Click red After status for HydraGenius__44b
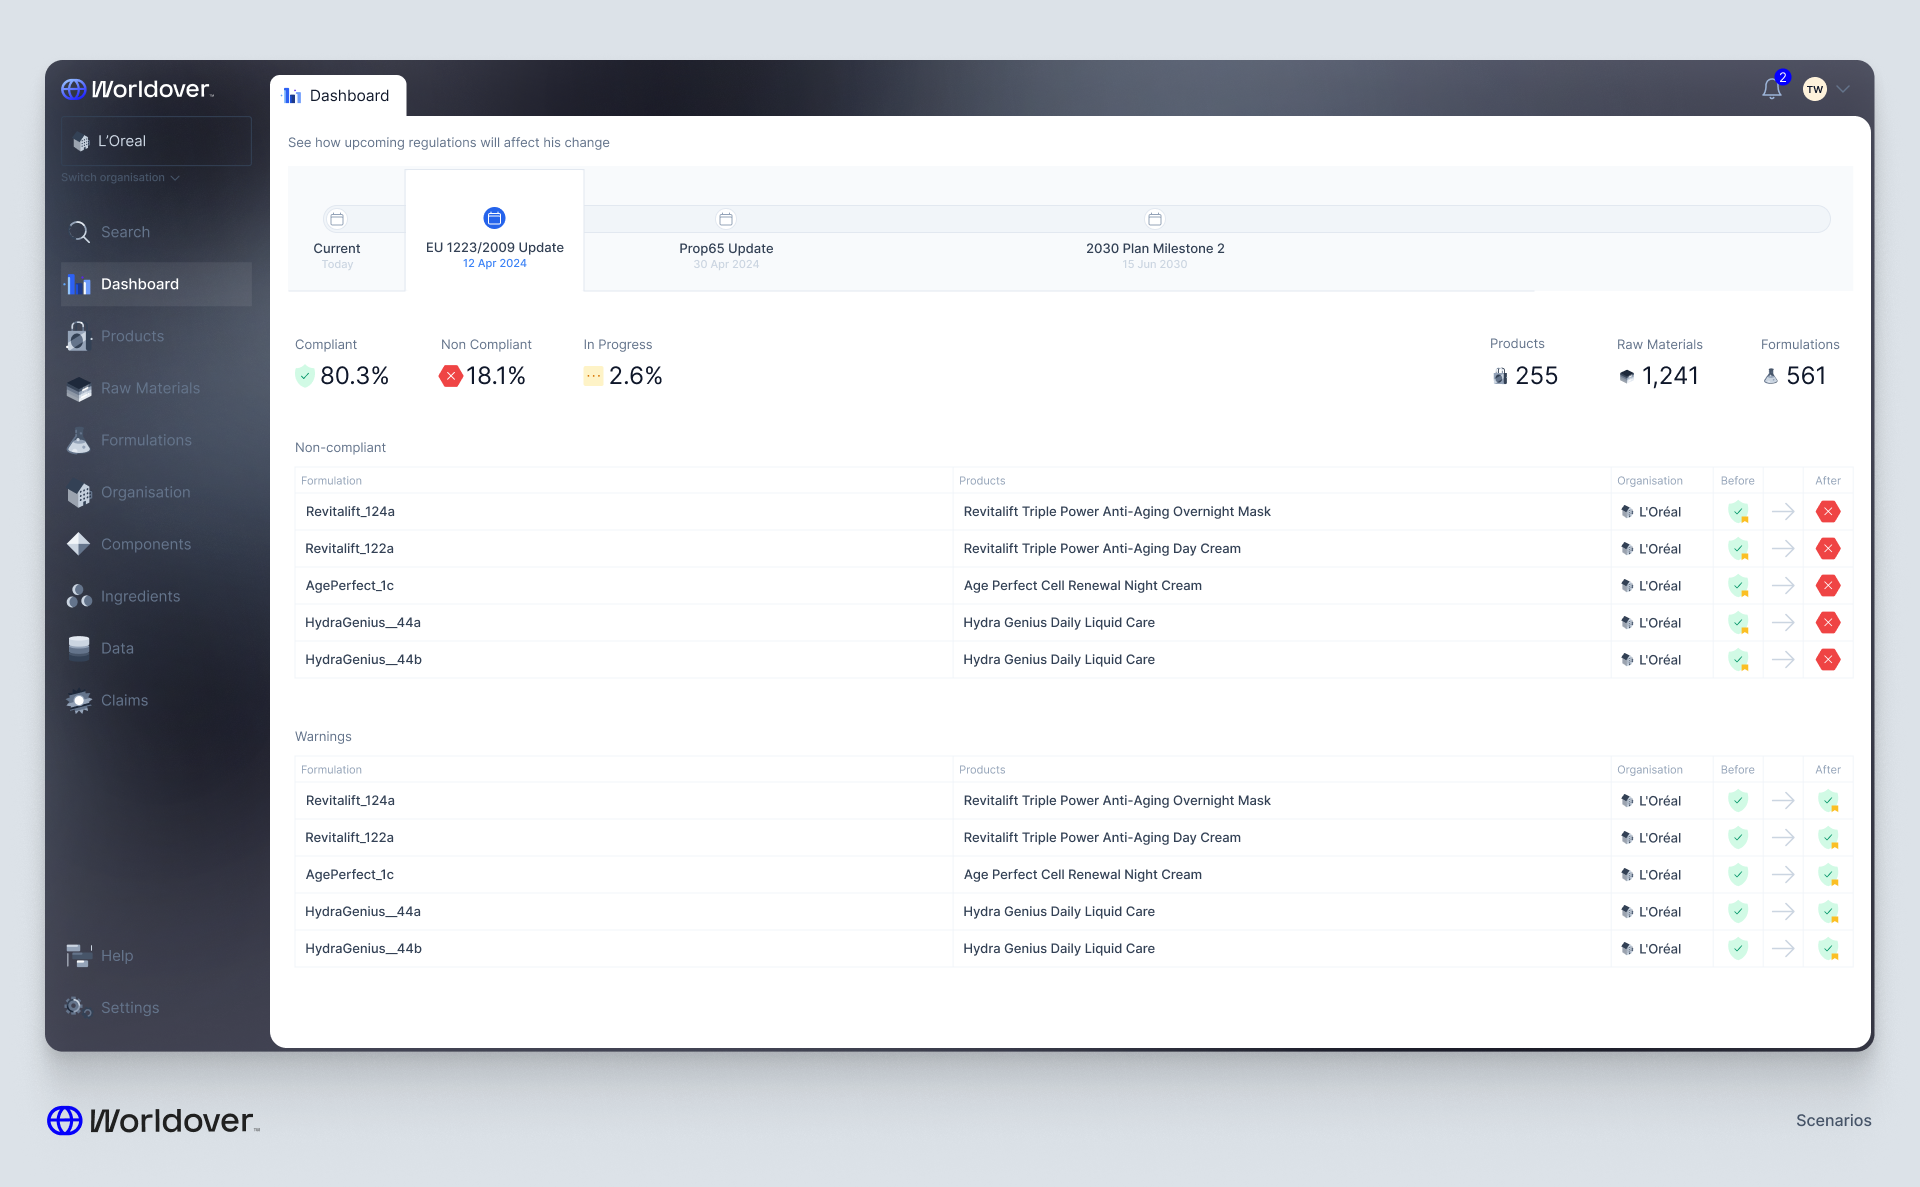 (1828, 660)
